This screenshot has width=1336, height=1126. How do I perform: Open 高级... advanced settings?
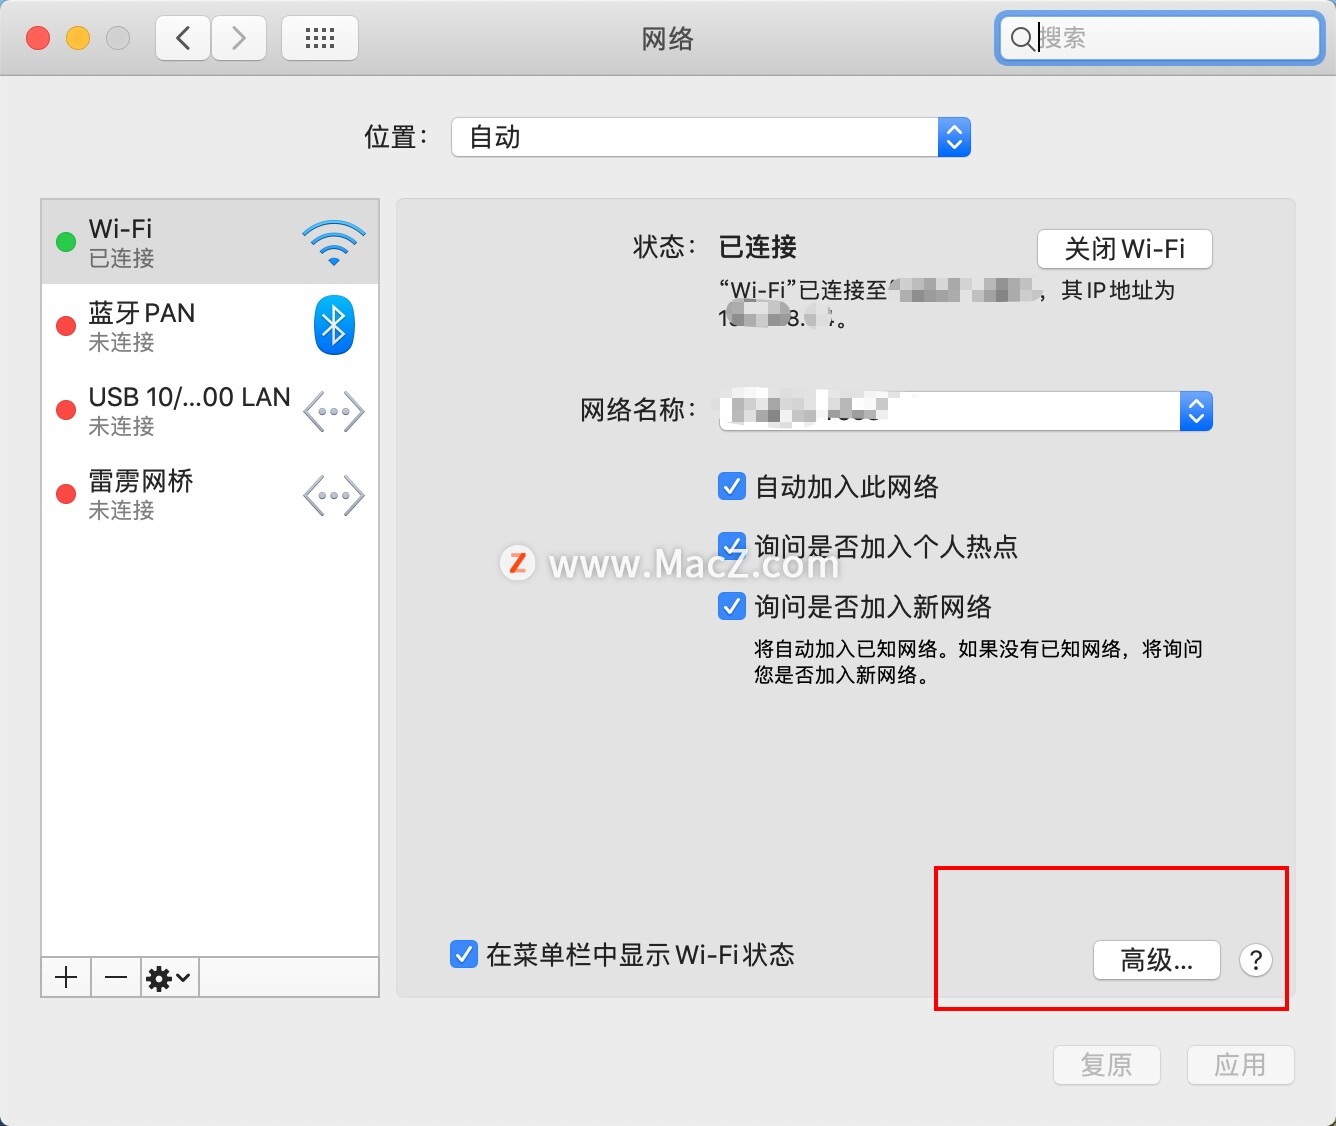(x=1157, y=960)
